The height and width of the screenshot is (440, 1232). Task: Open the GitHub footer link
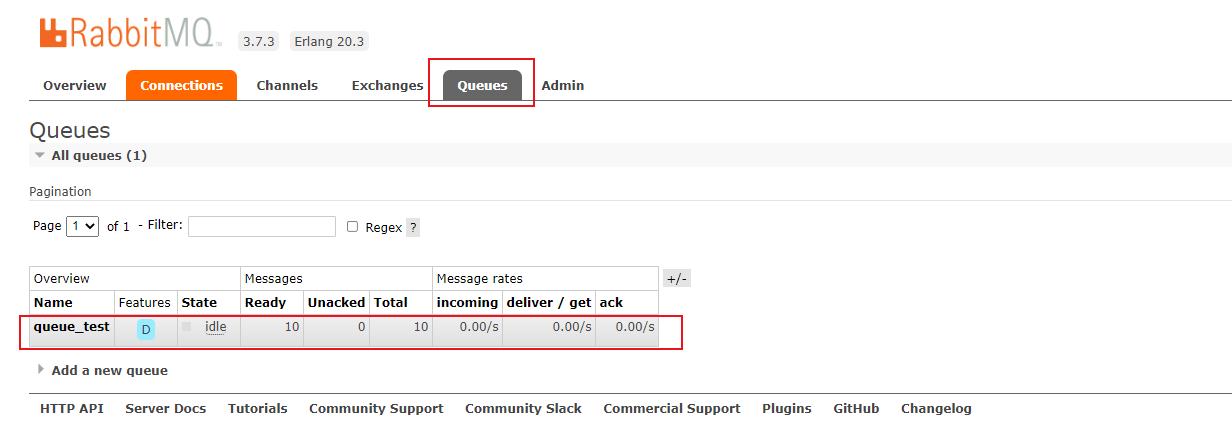(856, 409)
